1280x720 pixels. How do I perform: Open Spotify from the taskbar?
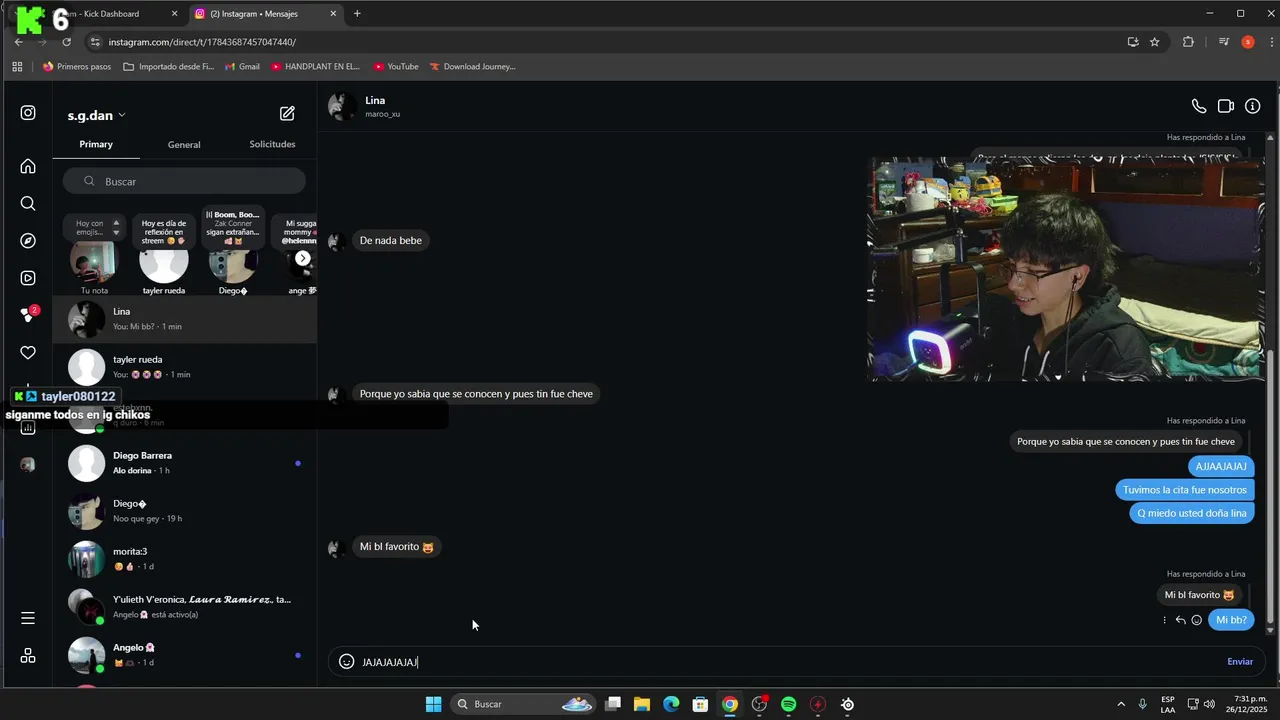coord(788,704)
